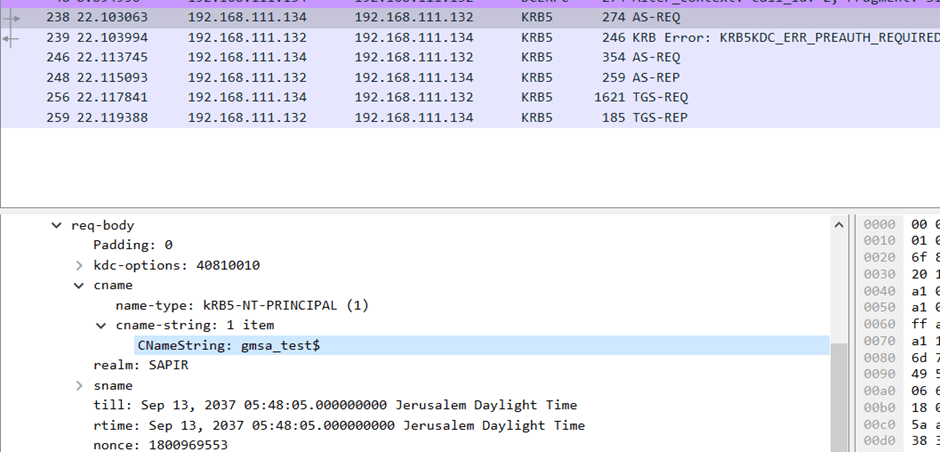Viewport: 940px width, 452px height.
Task: Collapse the cname tree node
Action: 79,285
